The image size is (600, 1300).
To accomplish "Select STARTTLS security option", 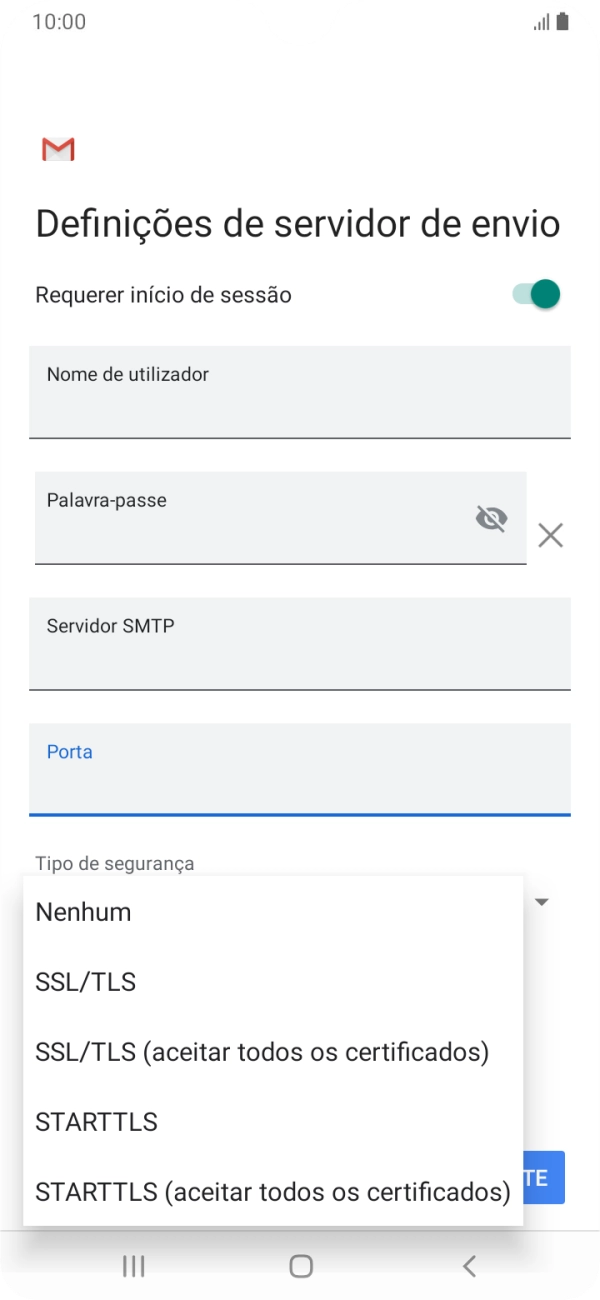I will point(96,1121).
